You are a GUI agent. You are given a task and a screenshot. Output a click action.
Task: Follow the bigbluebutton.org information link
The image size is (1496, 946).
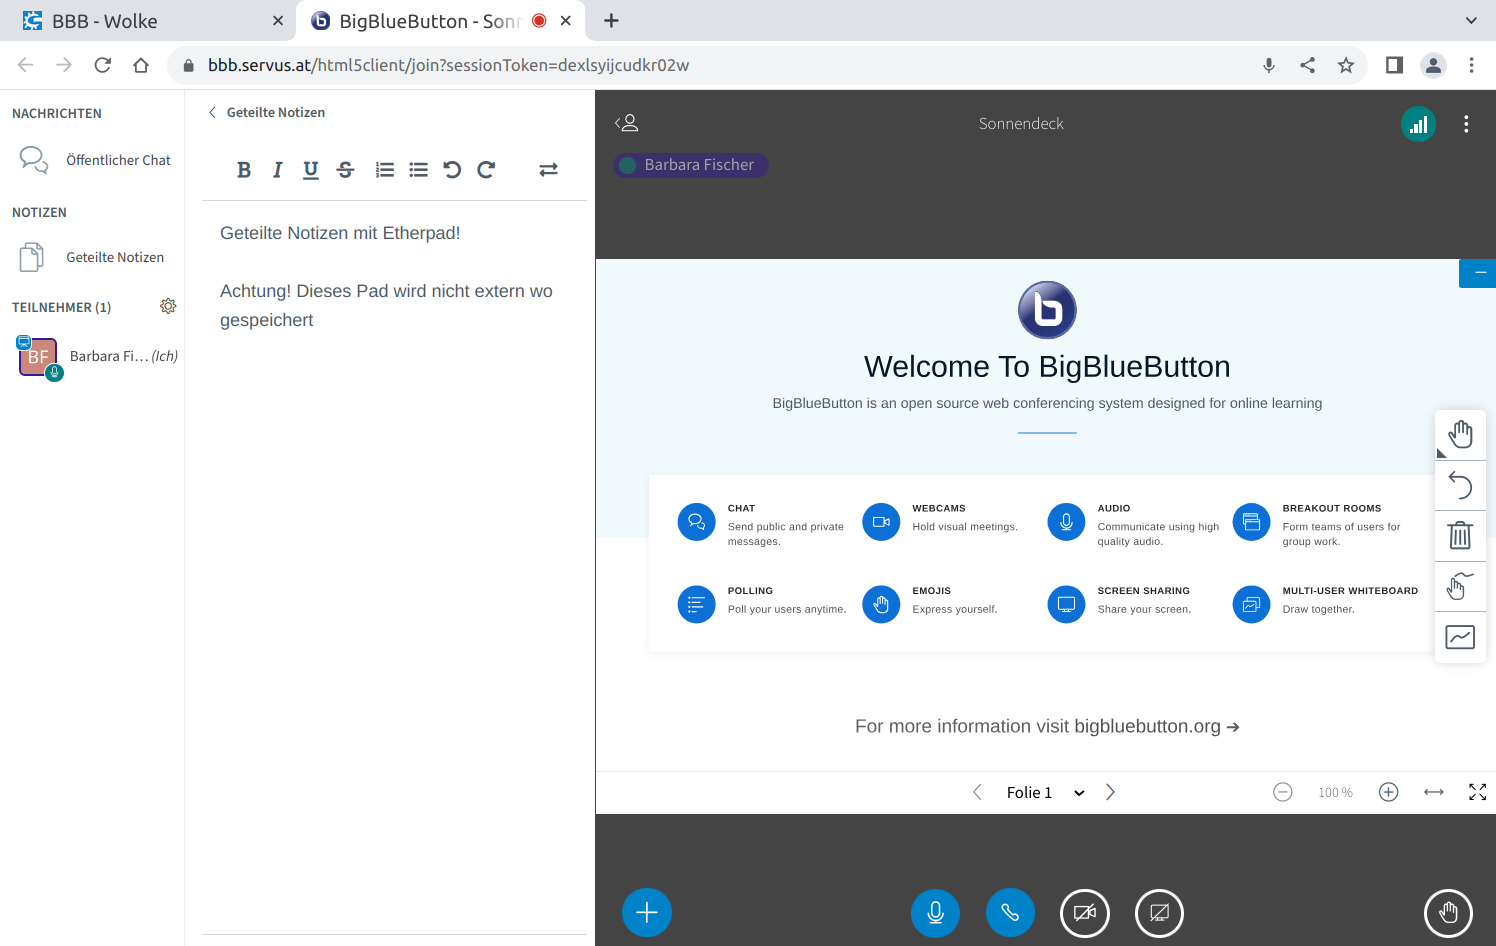pos(1047,727)
